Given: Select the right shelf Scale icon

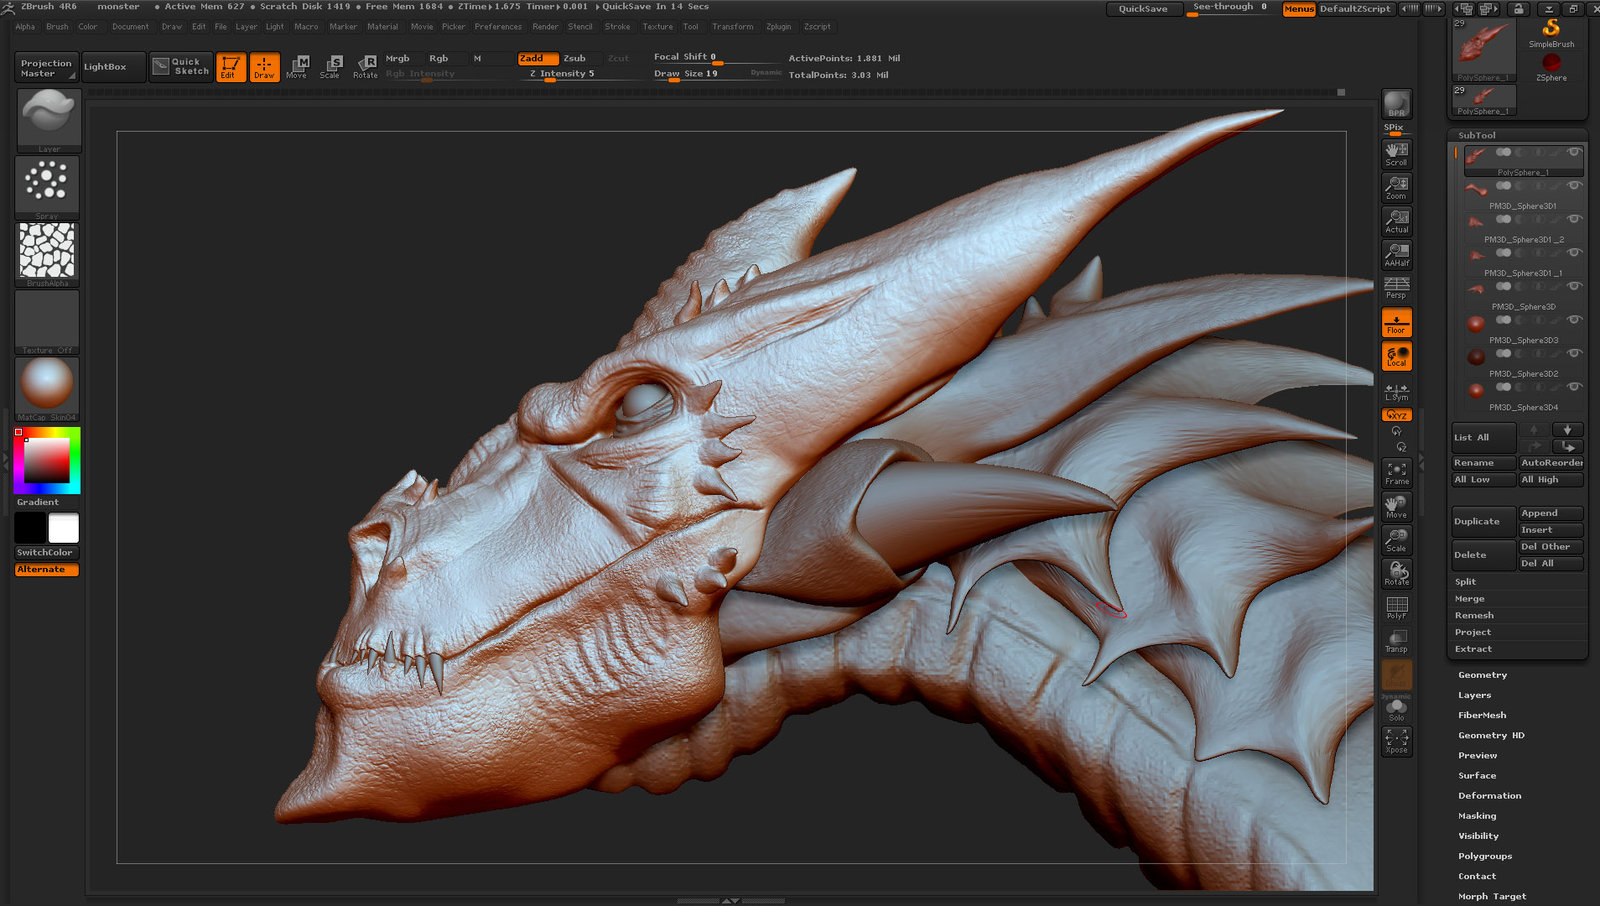Looking at the screenshot, I should point(1396,540).
